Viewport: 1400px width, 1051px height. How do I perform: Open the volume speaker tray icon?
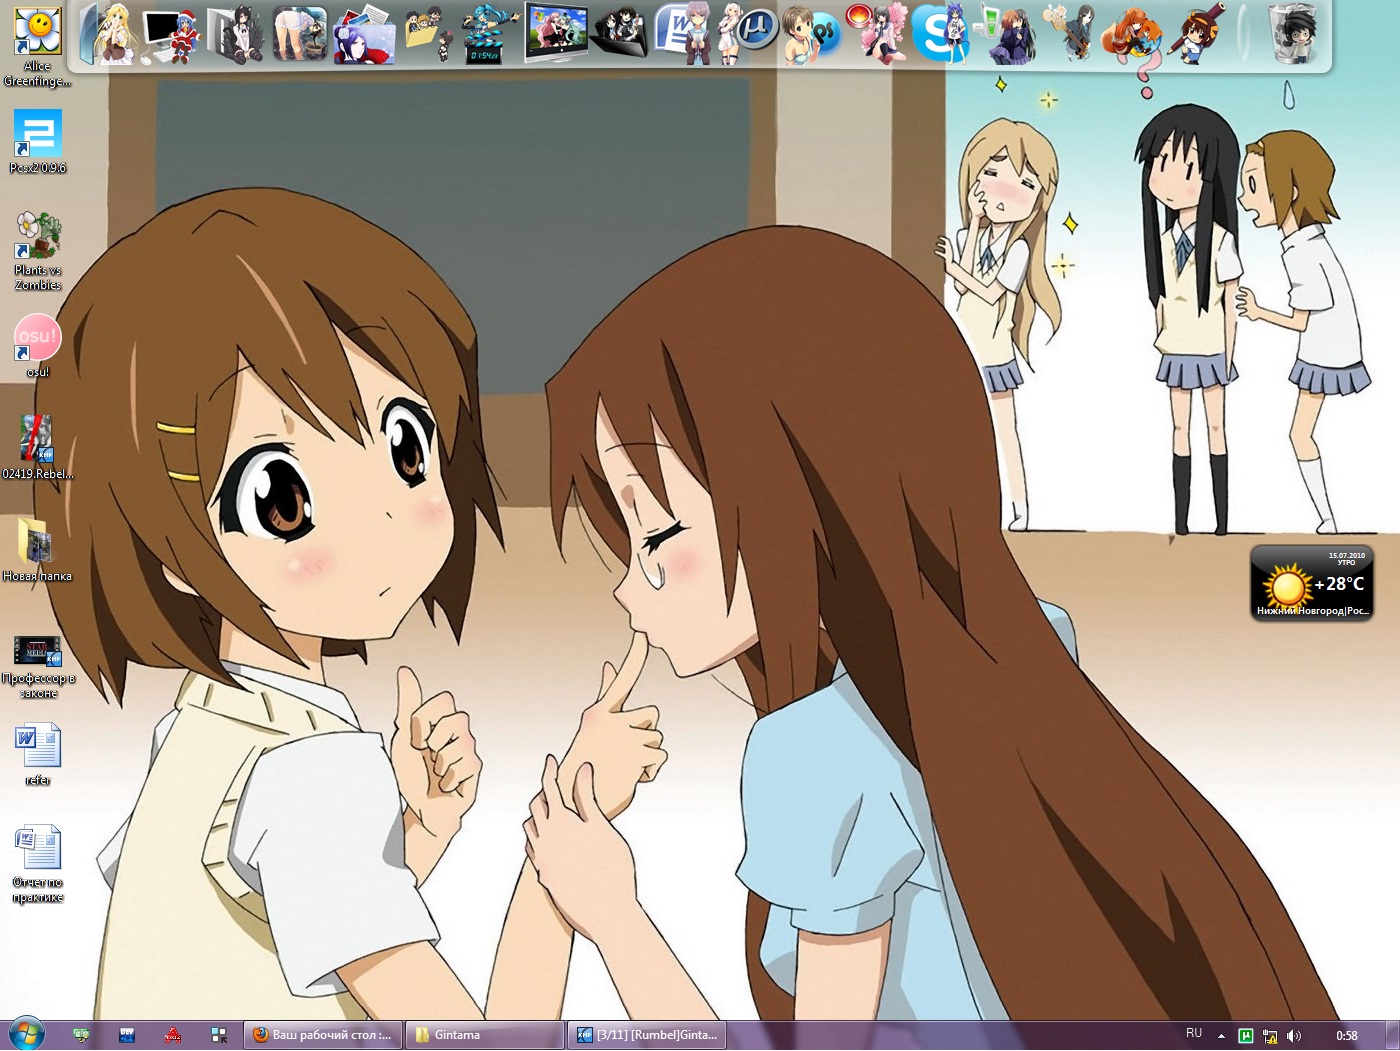point(1294,1036)
